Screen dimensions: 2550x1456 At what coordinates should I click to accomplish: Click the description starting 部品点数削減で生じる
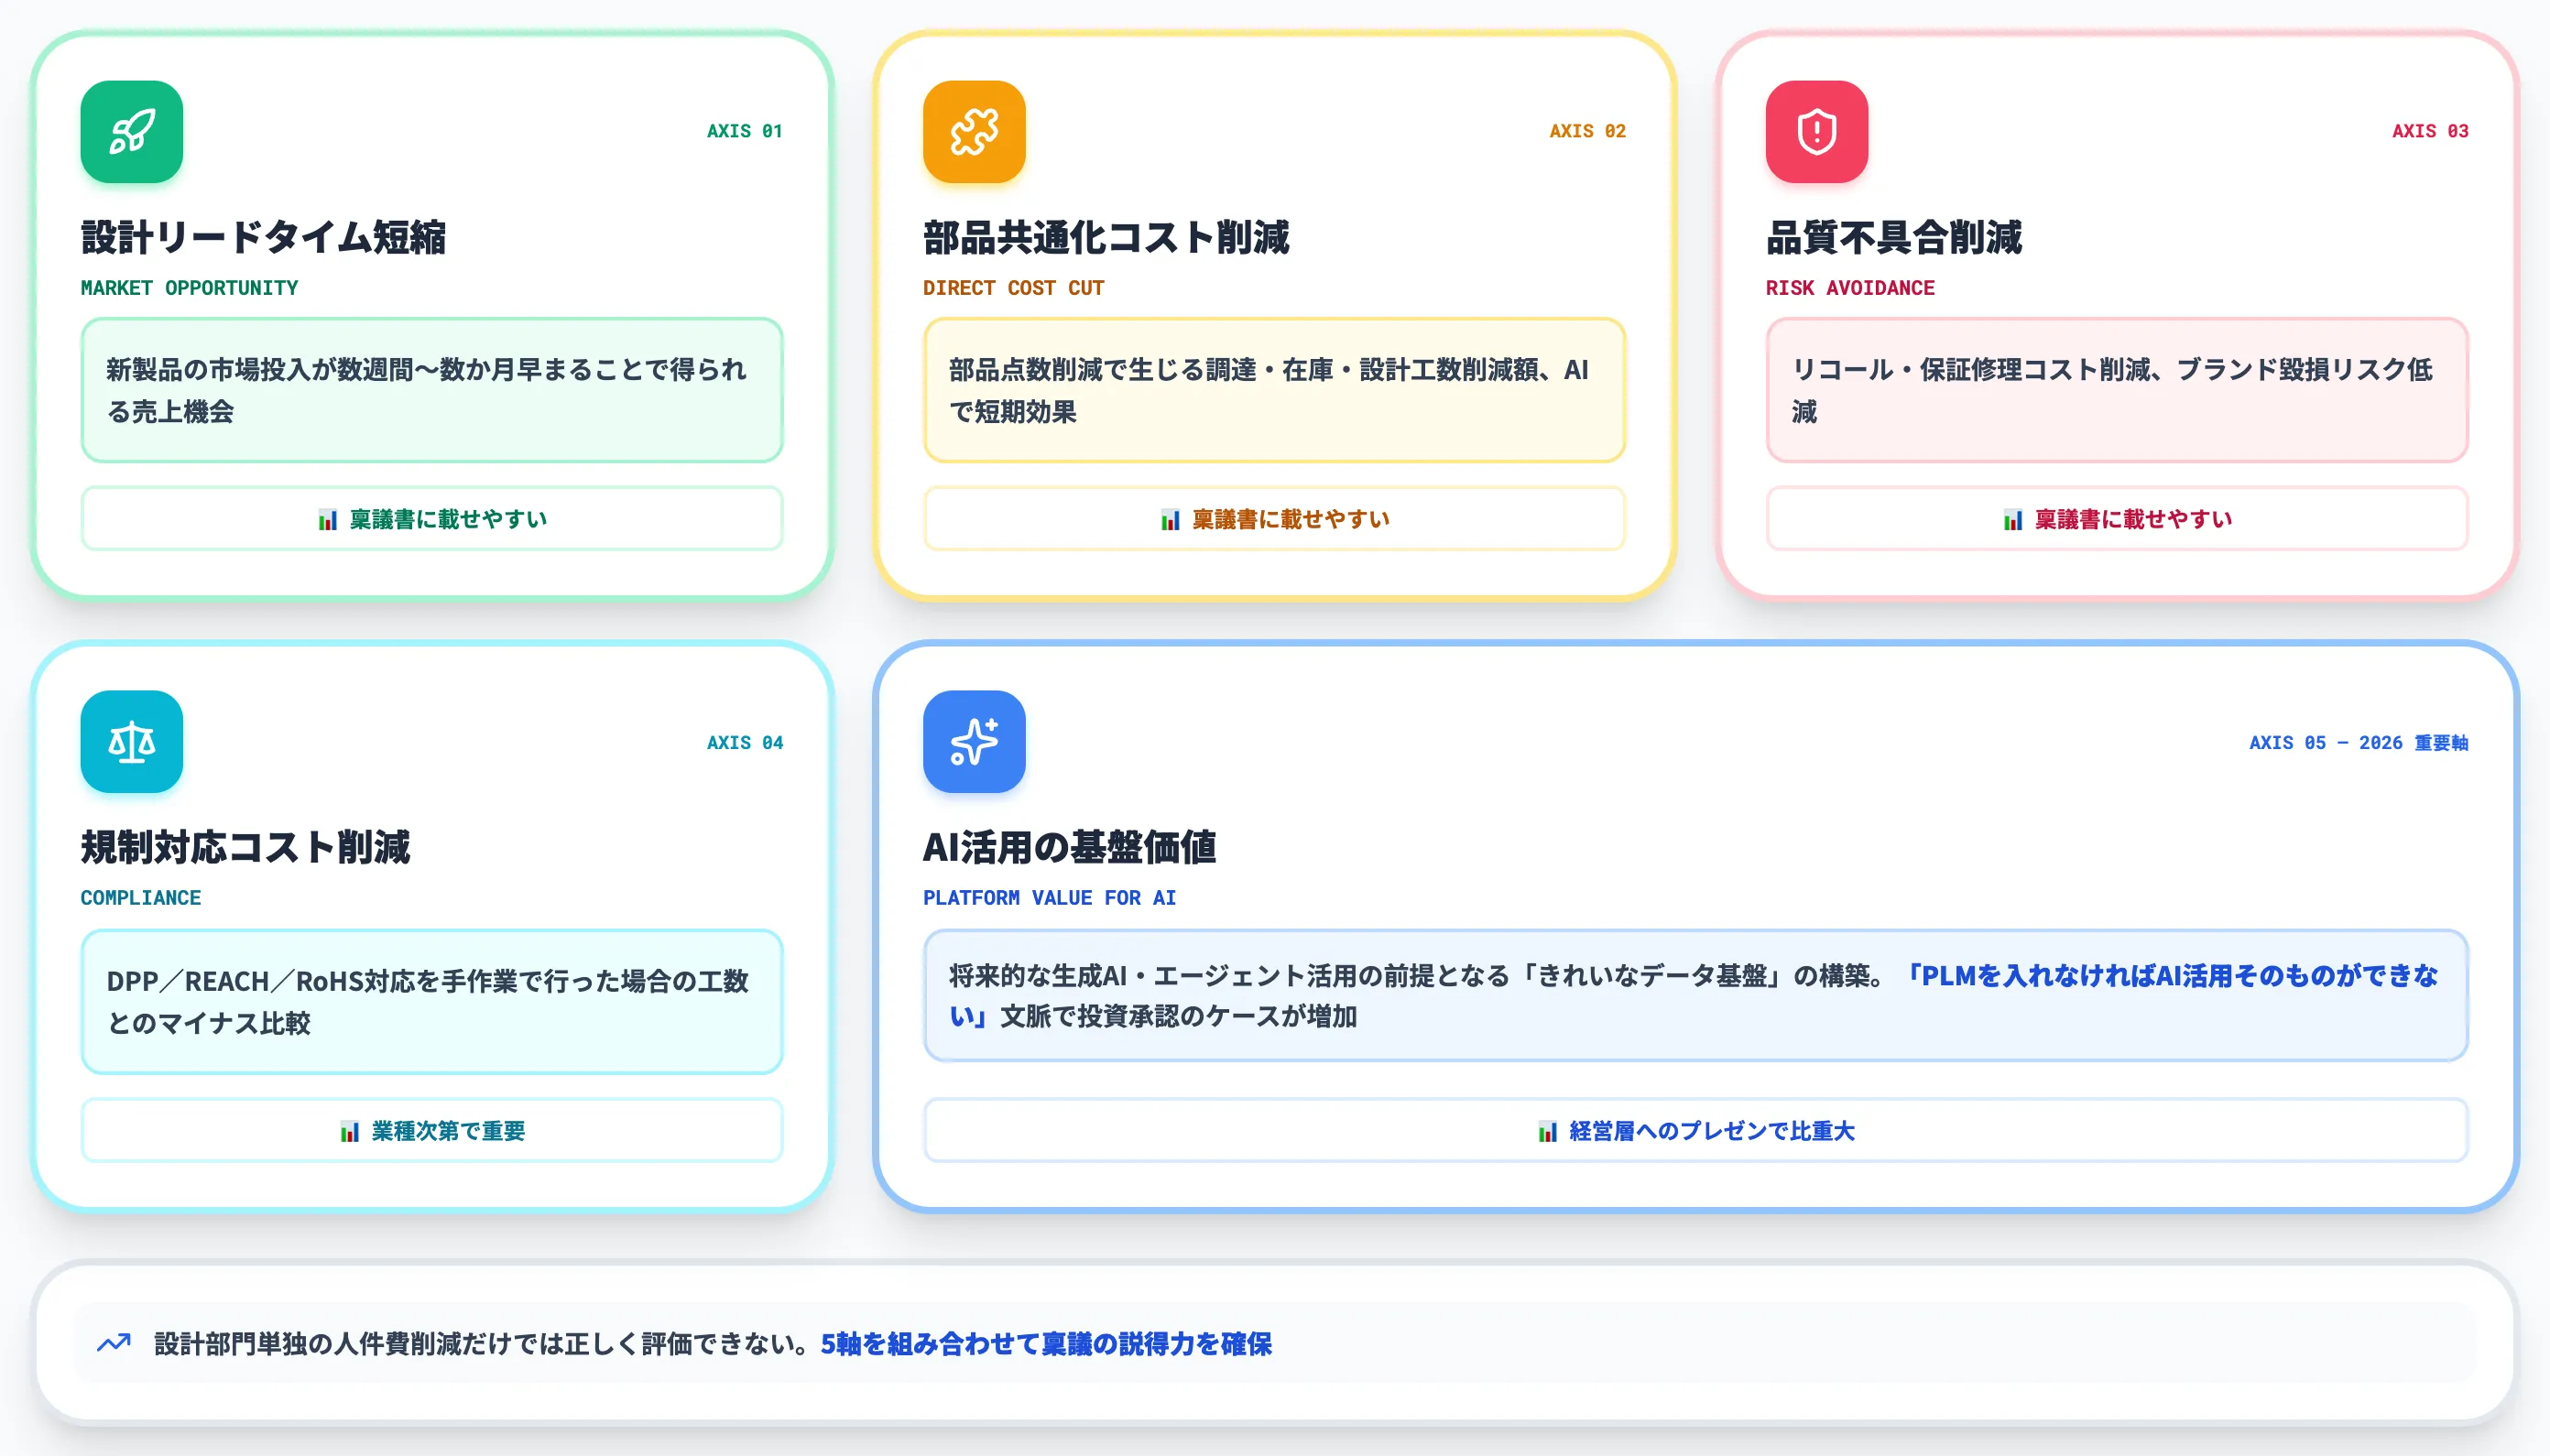pos(1269,390)
